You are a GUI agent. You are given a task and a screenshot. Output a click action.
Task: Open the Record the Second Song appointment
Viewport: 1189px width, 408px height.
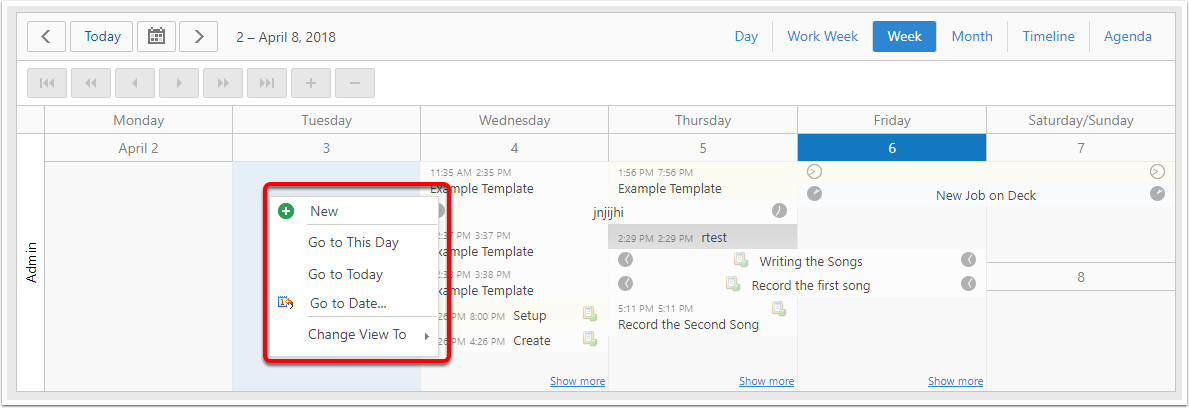click(688, 324)
